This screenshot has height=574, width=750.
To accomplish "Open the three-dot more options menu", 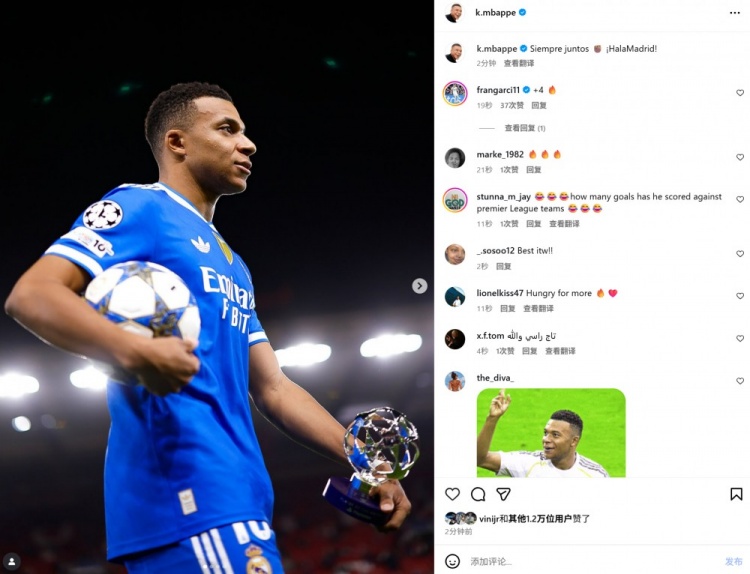I will [735, 13].
